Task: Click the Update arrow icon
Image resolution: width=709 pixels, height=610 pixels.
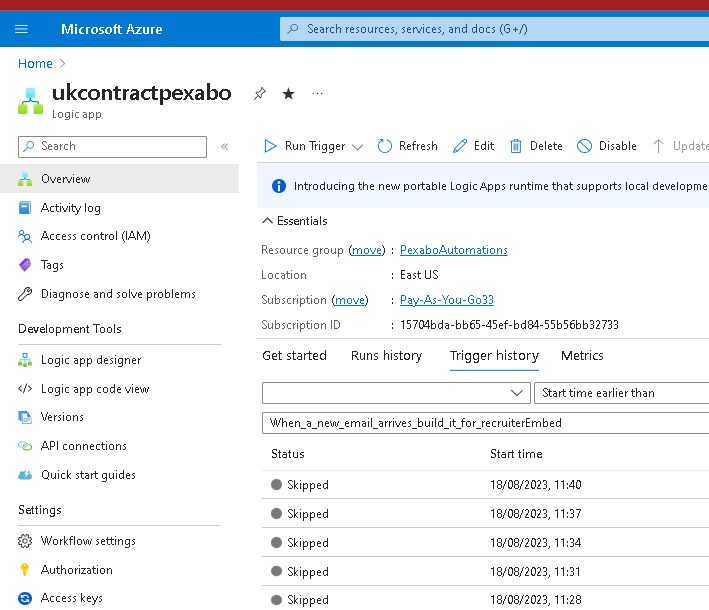Action: coord(658,146)
